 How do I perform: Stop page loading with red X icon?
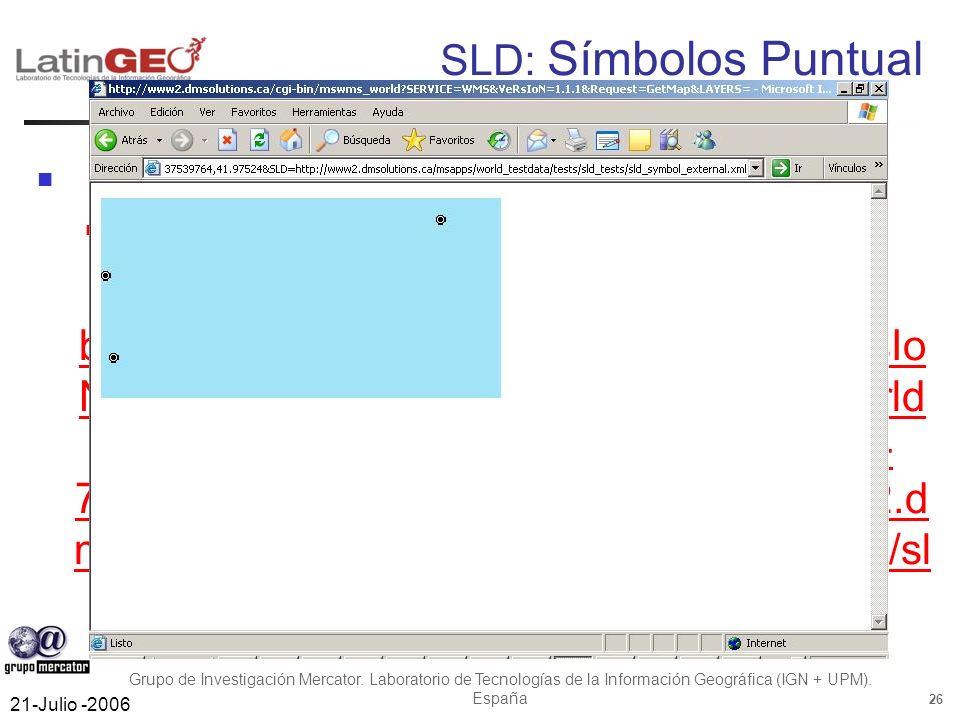click(227, 140)
